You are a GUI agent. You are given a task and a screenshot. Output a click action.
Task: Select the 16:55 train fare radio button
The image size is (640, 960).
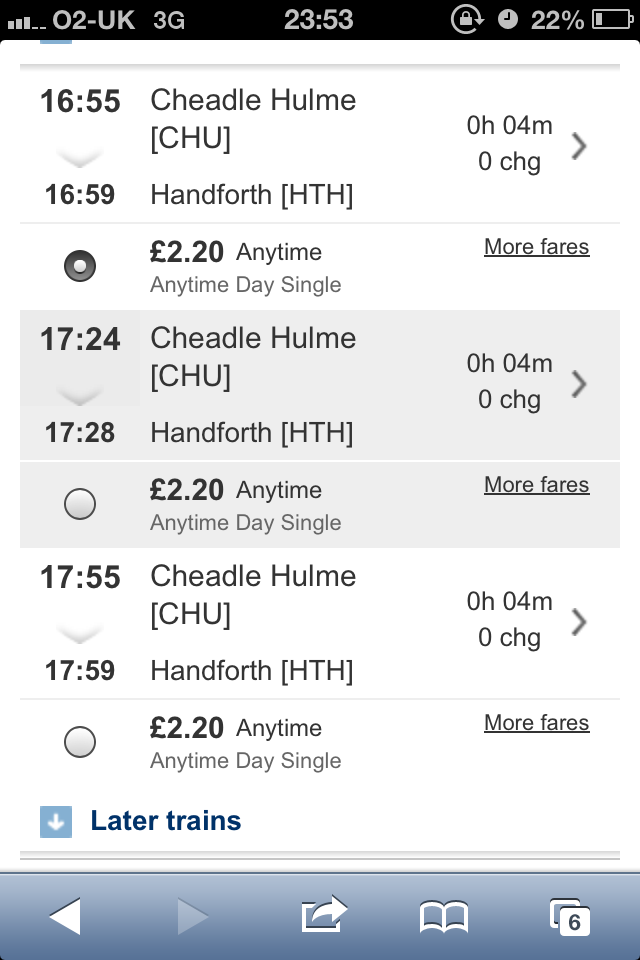coord(80,267)
